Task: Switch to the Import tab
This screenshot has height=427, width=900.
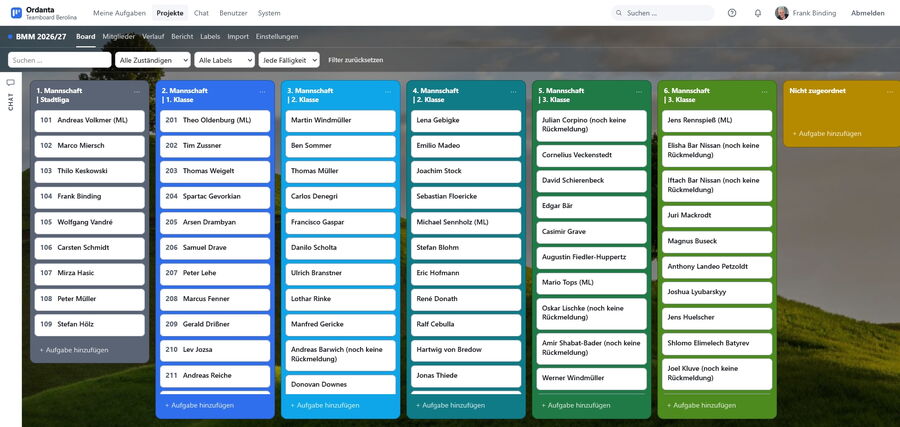Action: (238, 36)
